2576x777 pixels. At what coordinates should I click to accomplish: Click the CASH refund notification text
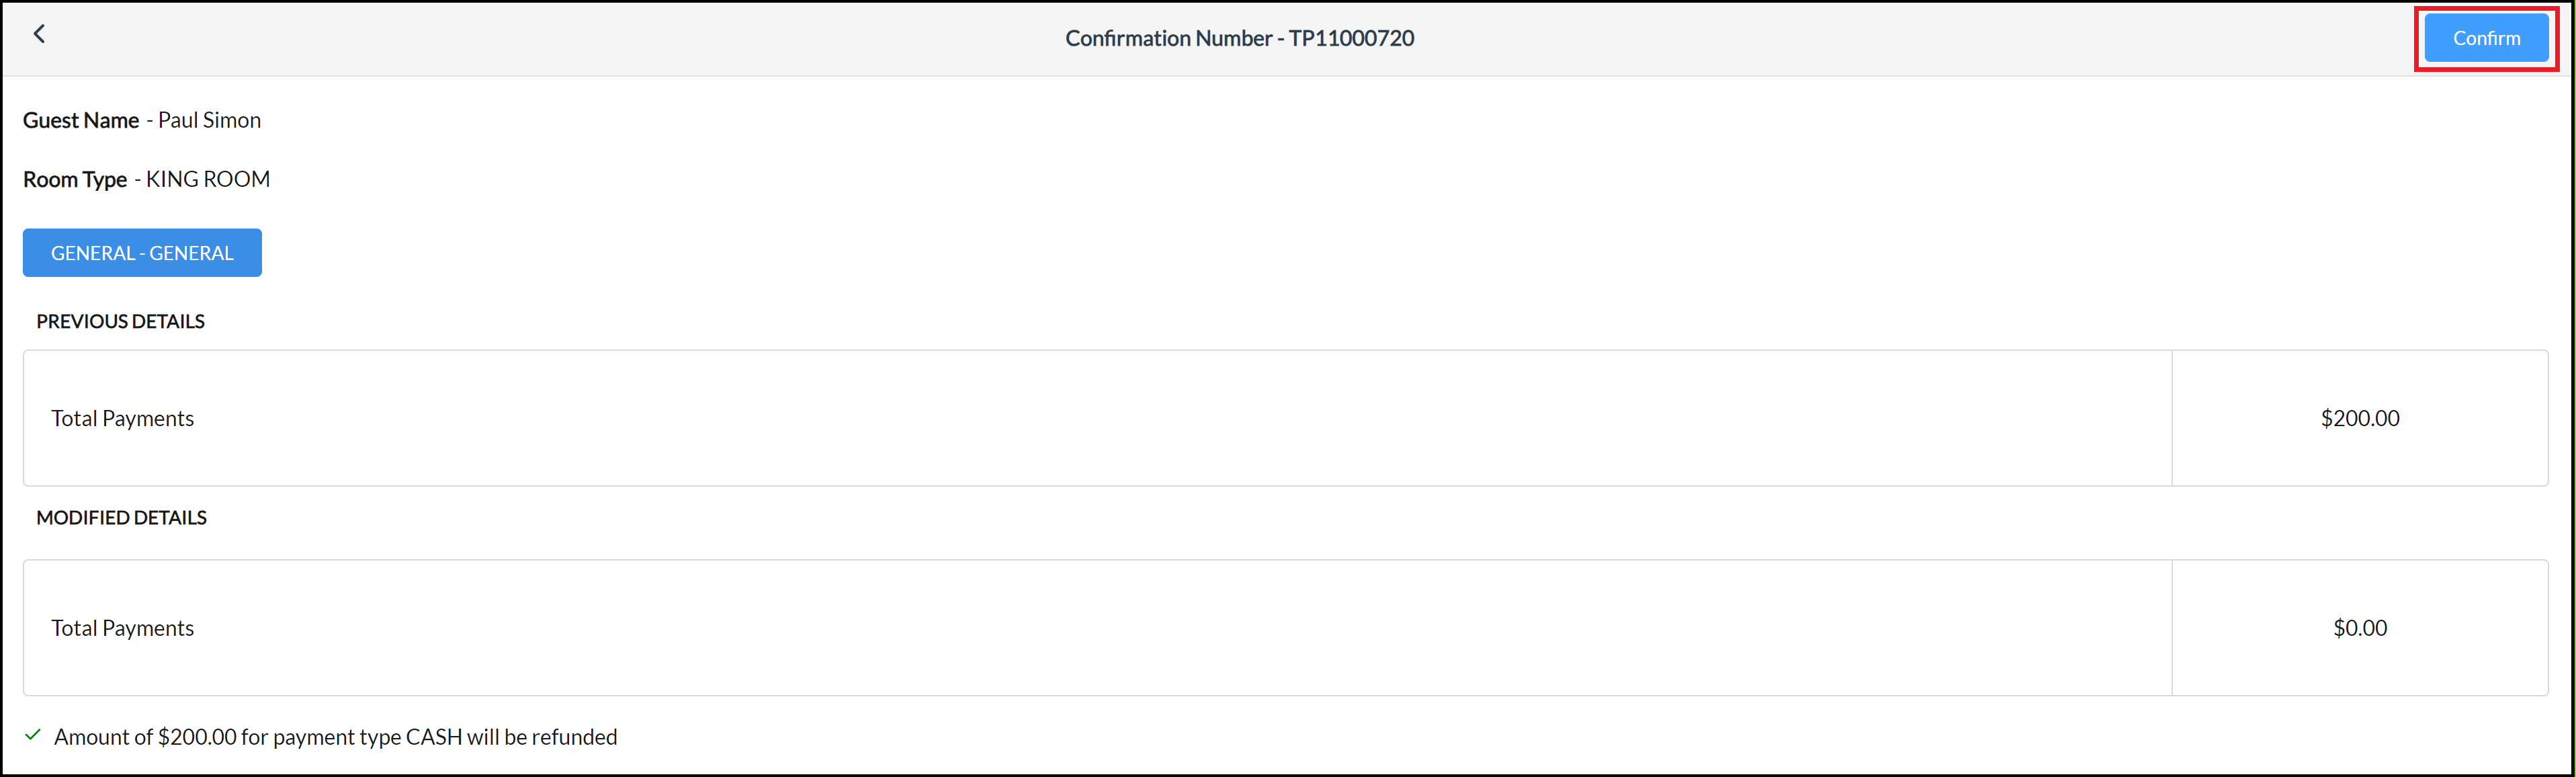coord(336,736)
